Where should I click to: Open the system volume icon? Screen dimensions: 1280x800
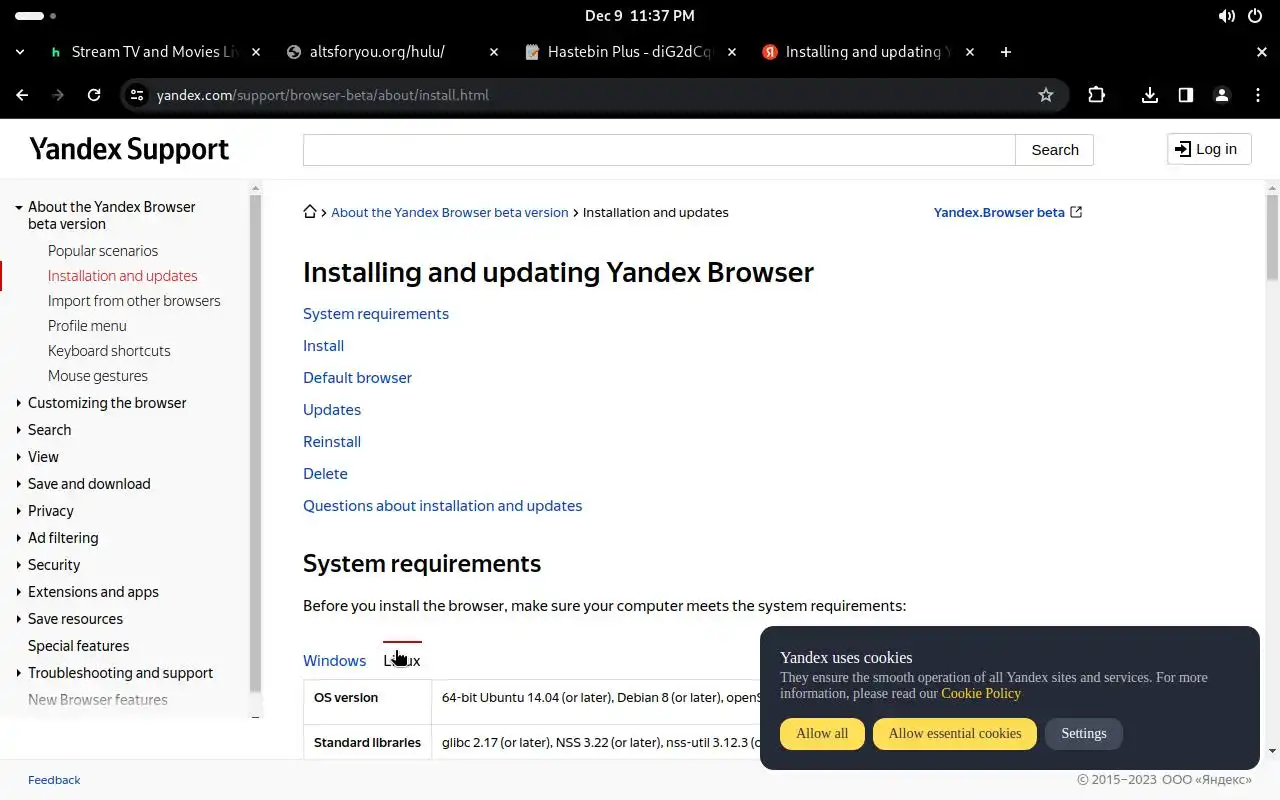pyautogui.click(x=1227, y=16)
